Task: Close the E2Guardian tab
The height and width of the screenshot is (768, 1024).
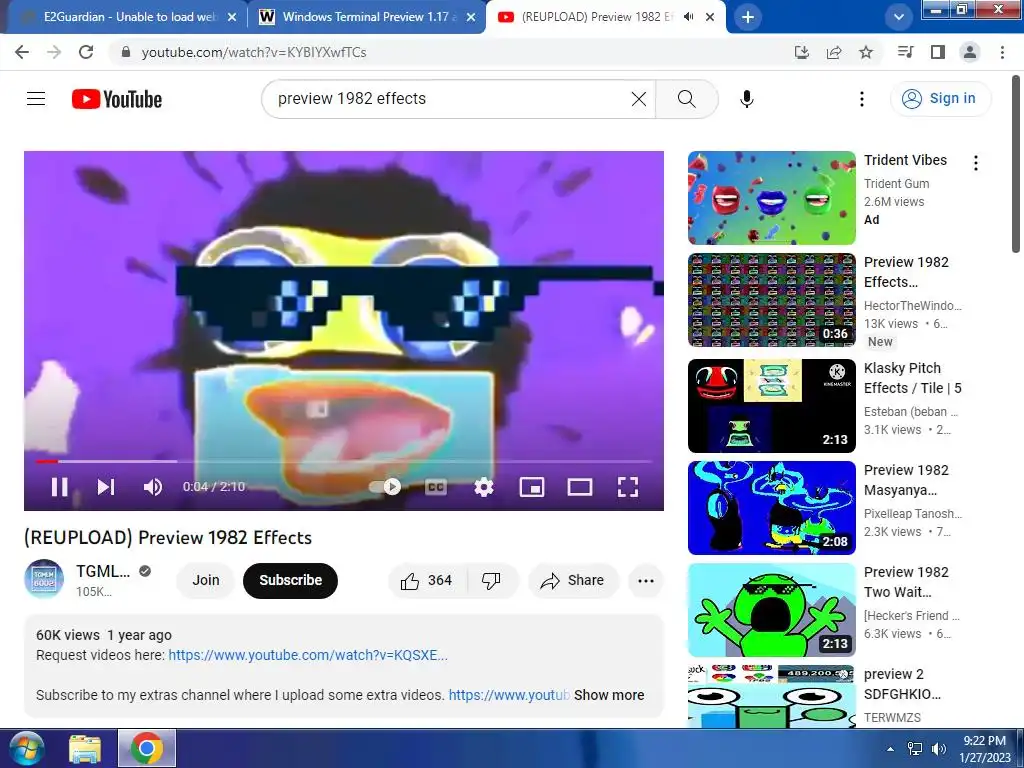Action: tap(232, 18)
